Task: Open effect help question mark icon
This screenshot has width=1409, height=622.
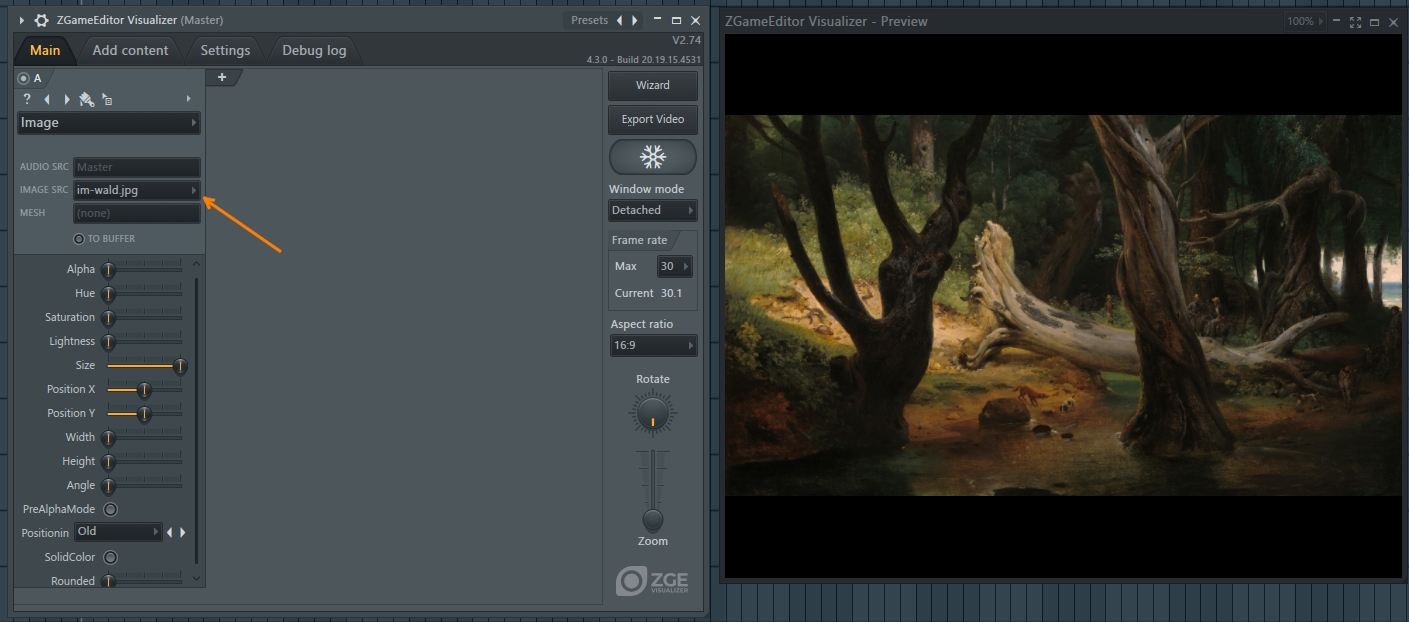Action: pos(27,99)
